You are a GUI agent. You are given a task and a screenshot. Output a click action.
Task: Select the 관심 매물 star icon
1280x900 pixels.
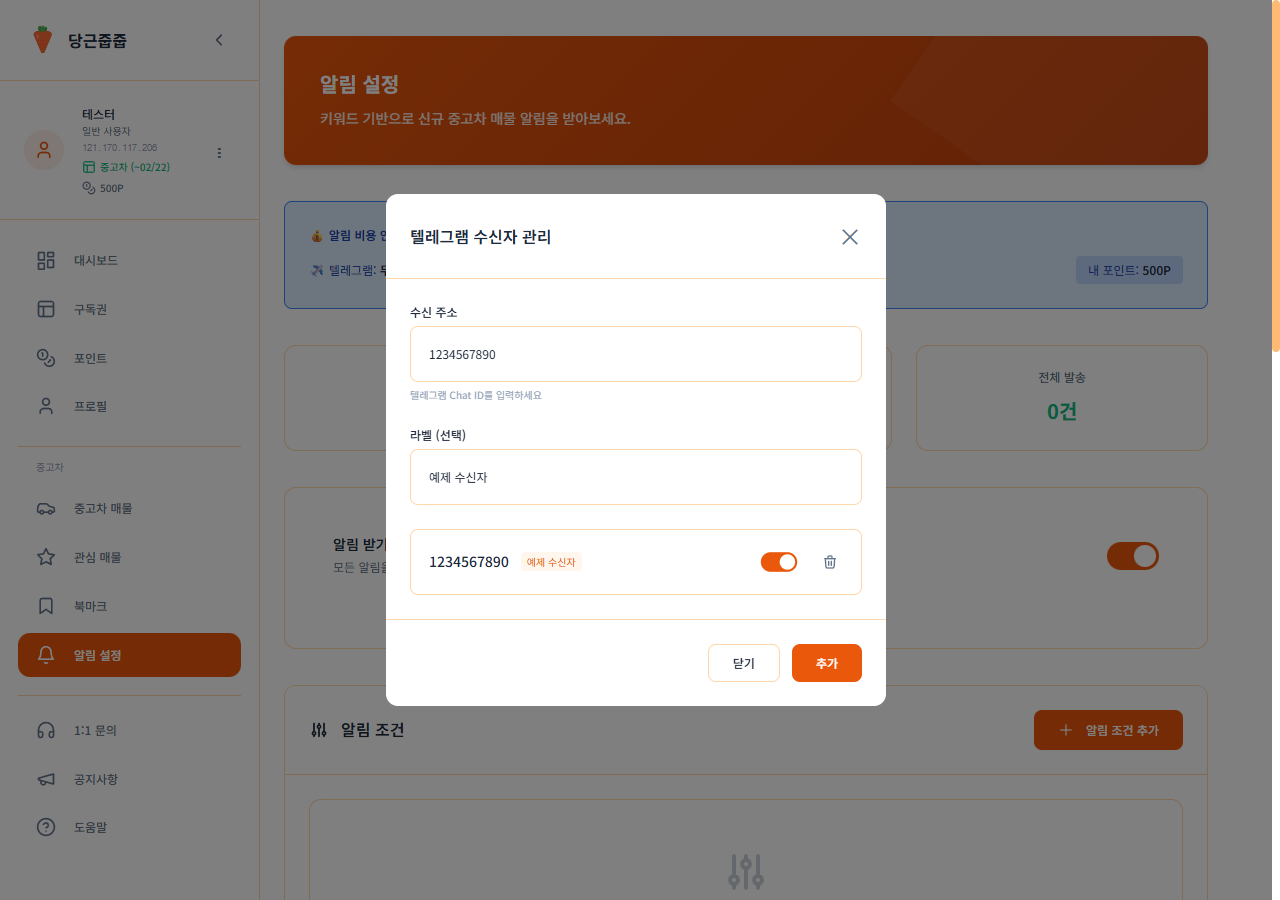click(x=44, y=557)
